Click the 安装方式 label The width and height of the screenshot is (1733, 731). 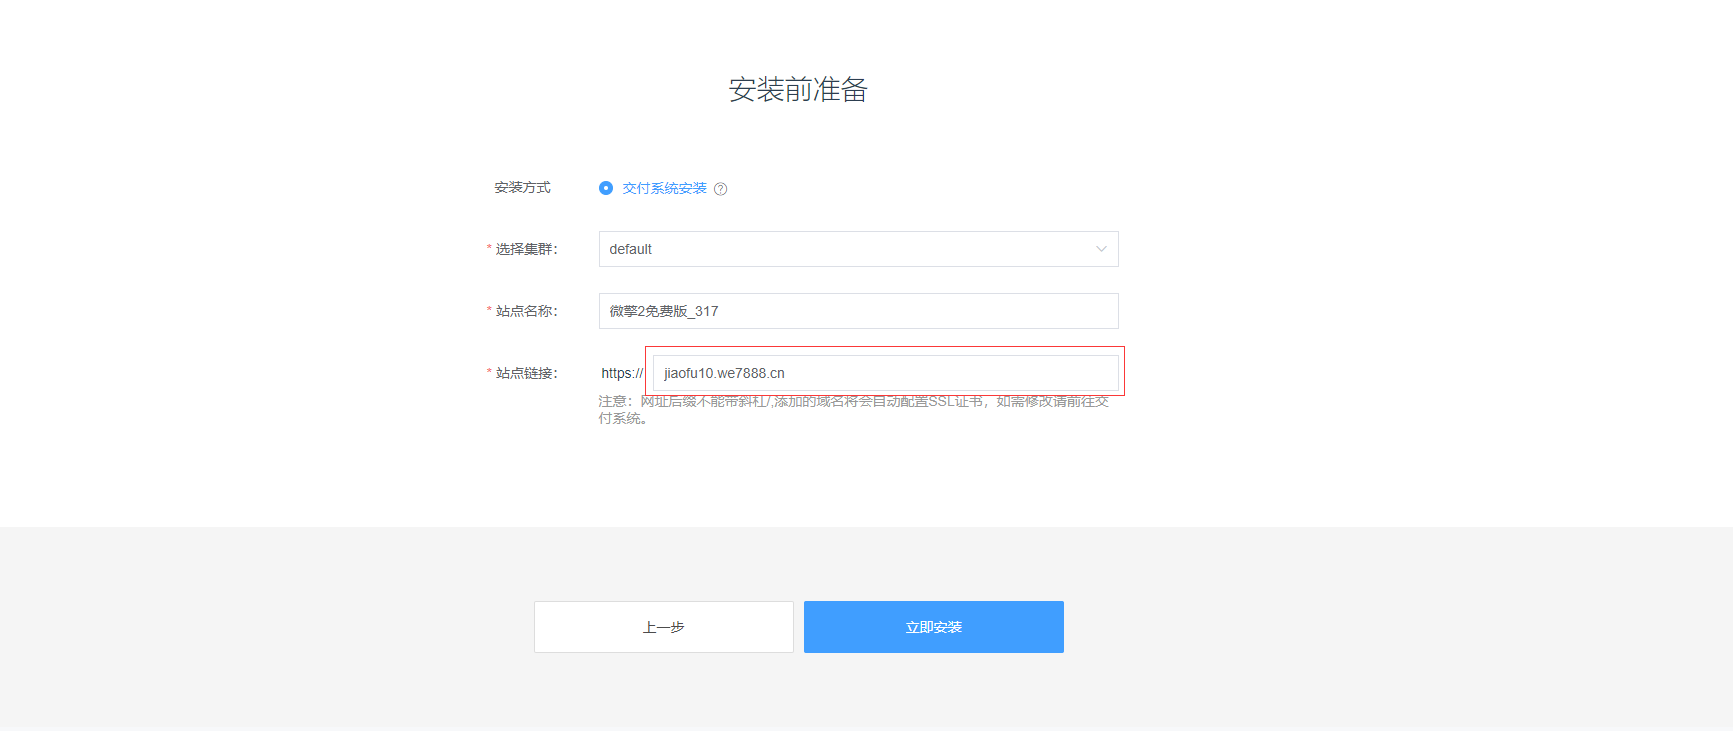[522, 187]
